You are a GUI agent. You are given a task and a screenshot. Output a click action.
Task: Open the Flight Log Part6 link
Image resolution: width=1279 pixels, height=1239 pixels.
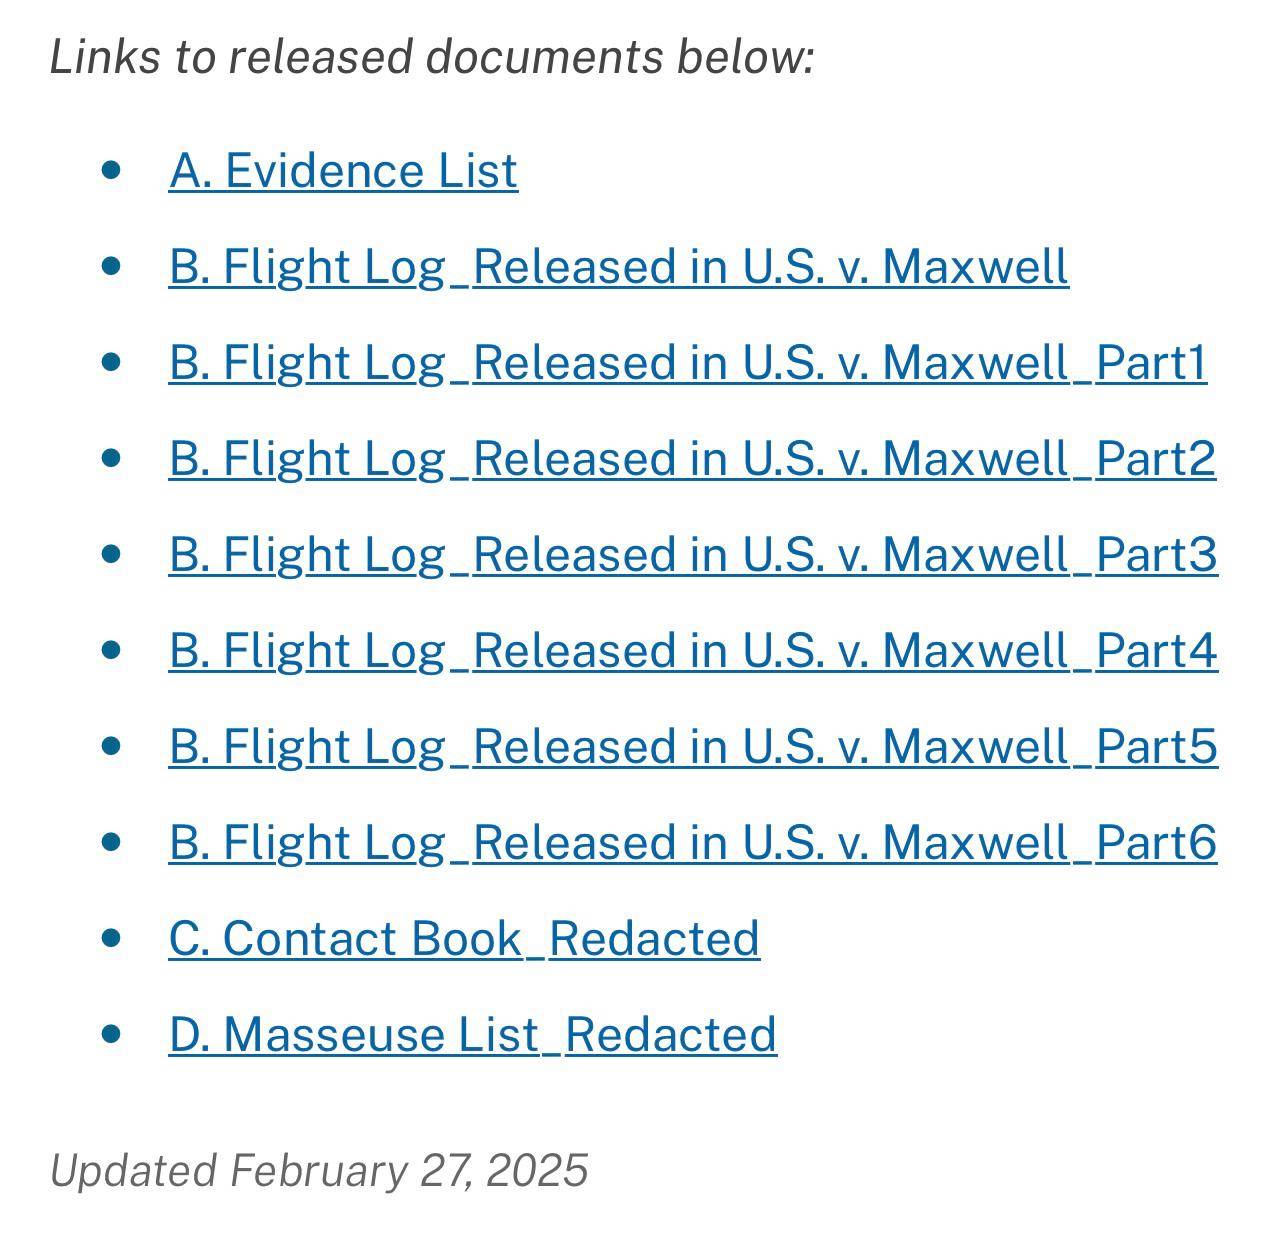tap(692, 843)
